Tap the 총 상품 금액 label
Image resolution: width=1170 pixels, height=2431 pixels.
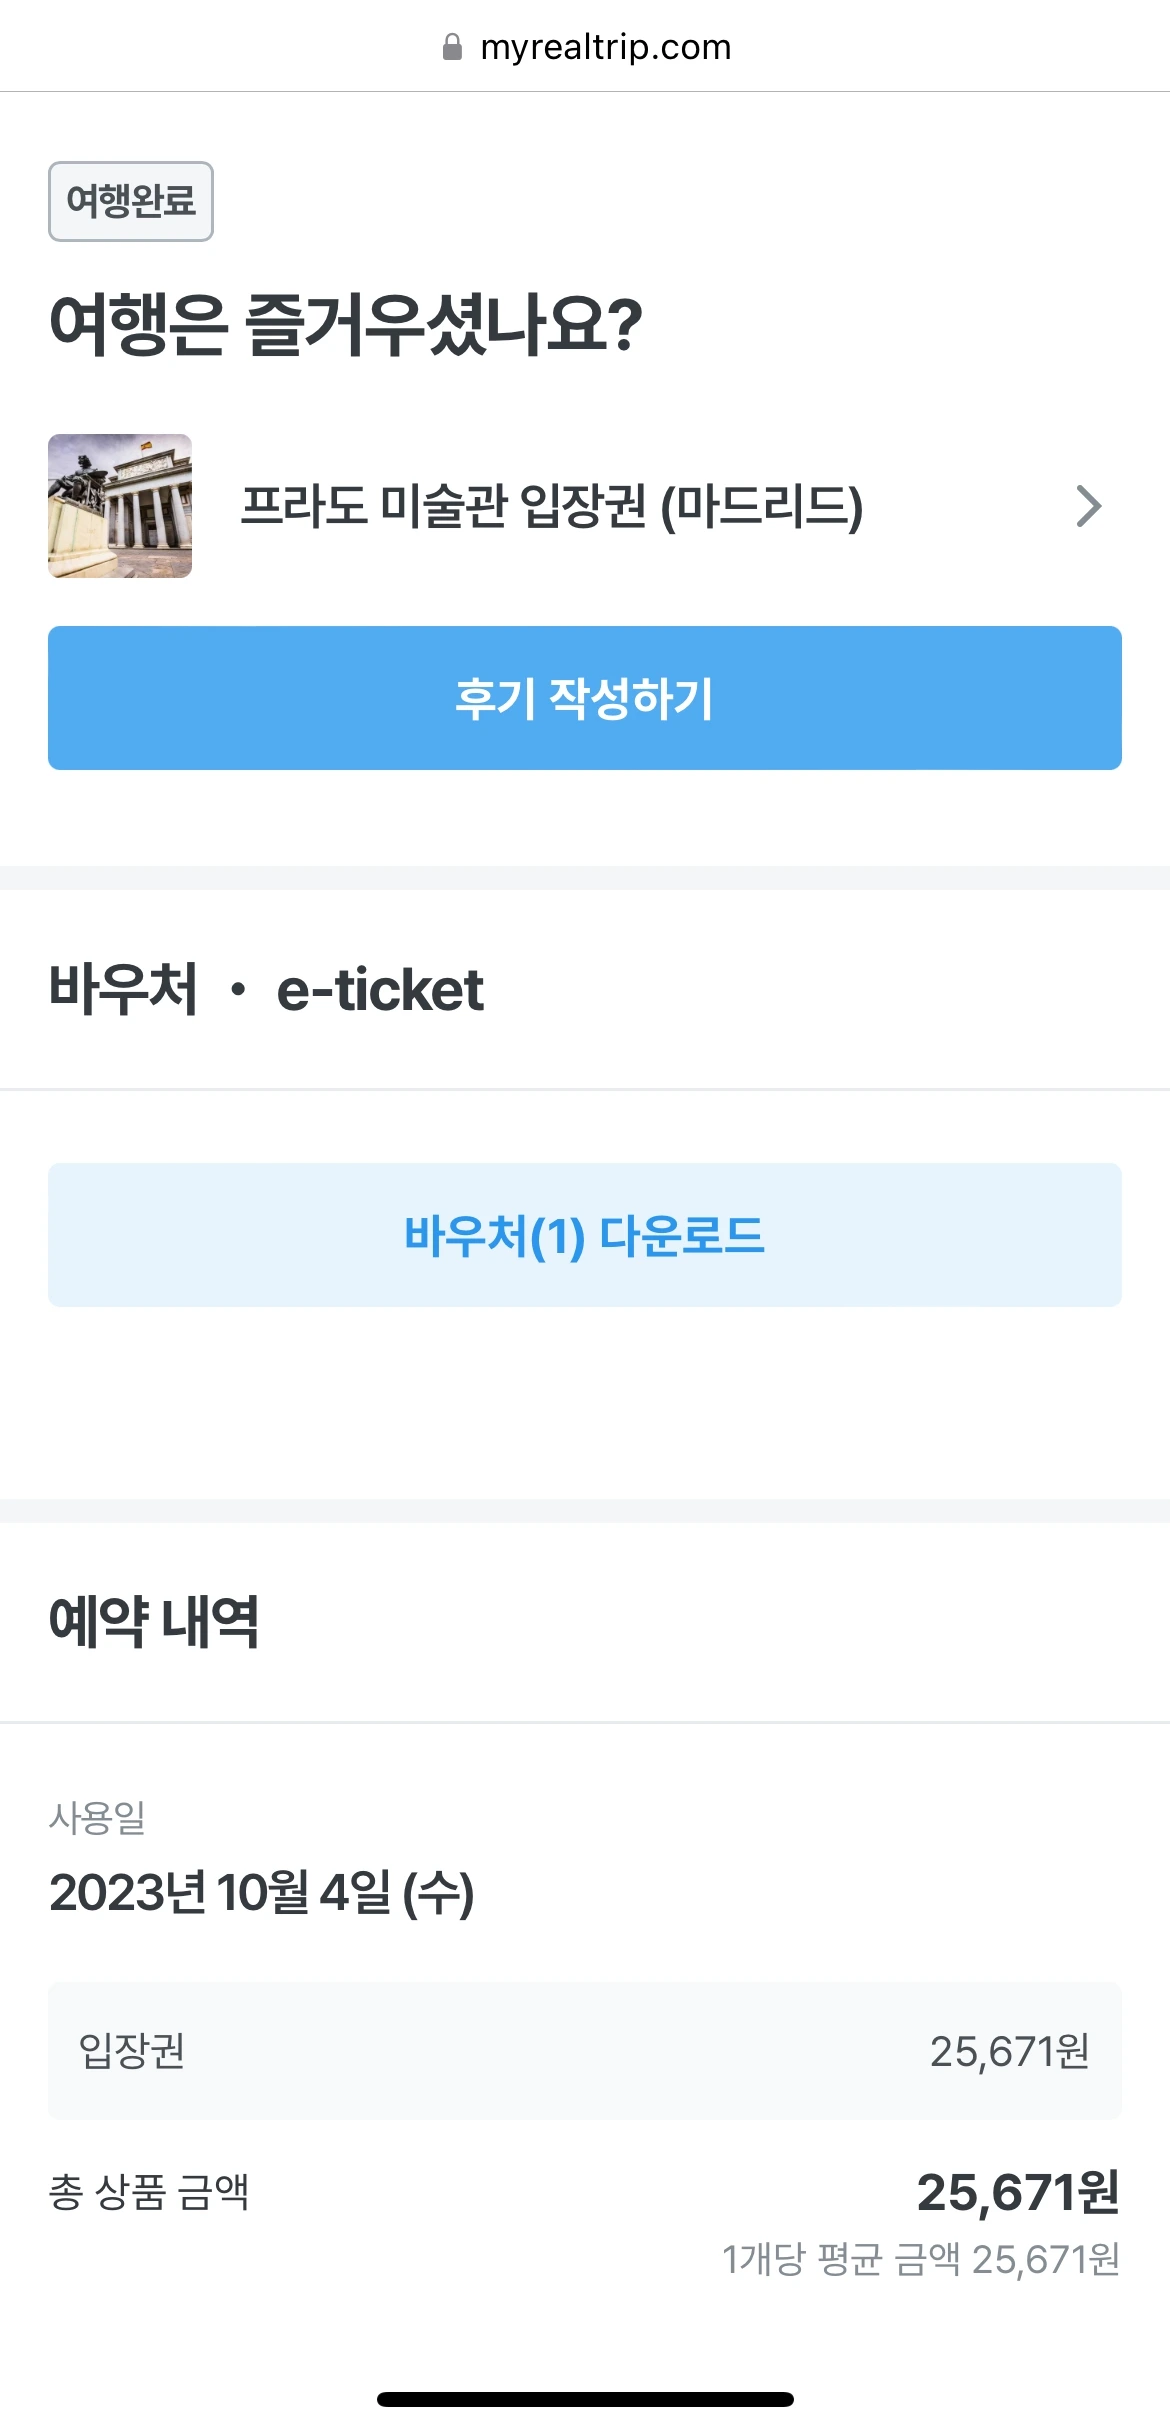pyautogui.click(x=149, y=2192)
